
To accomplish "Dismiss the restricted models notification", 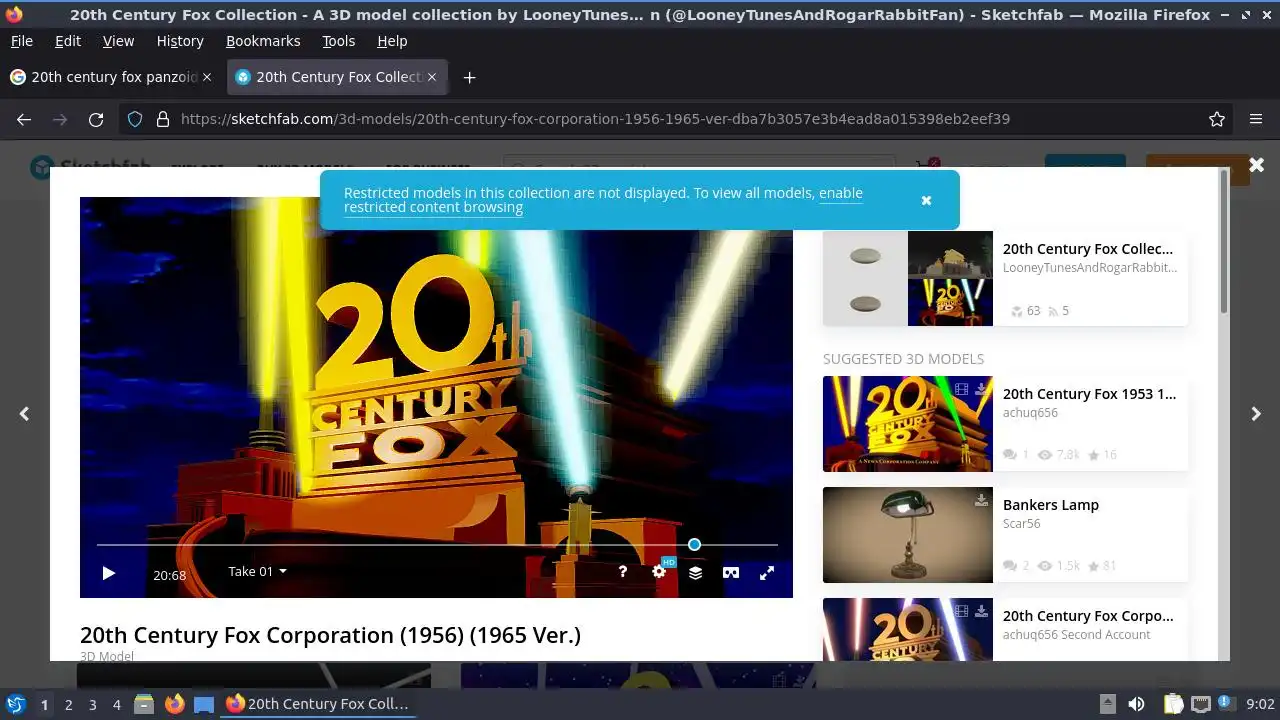I will (926, 200).
